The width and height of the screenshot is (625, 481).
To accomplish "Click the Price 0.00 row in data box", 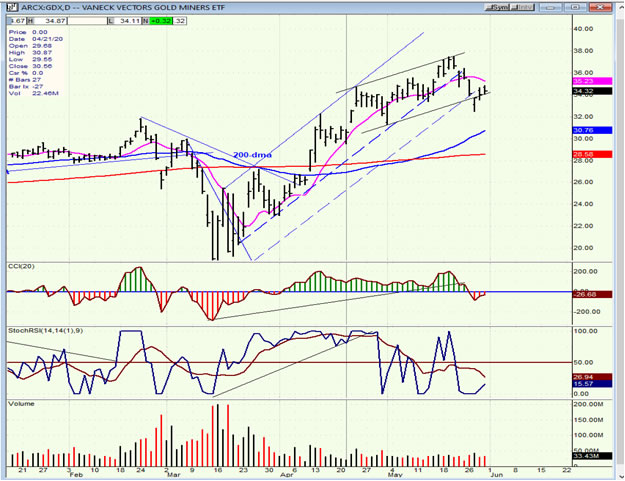I will 28,32.
